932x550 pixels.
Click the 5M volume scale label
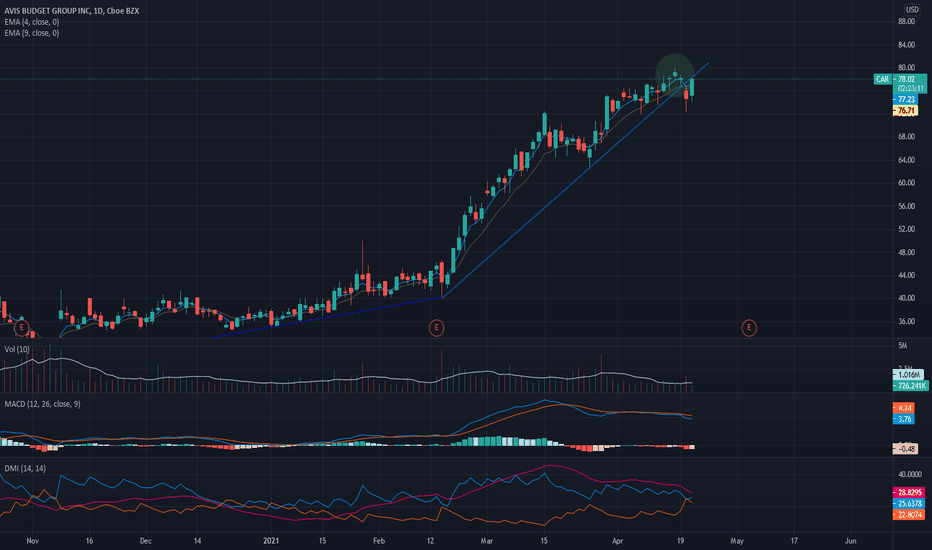(x=902, y=345)
